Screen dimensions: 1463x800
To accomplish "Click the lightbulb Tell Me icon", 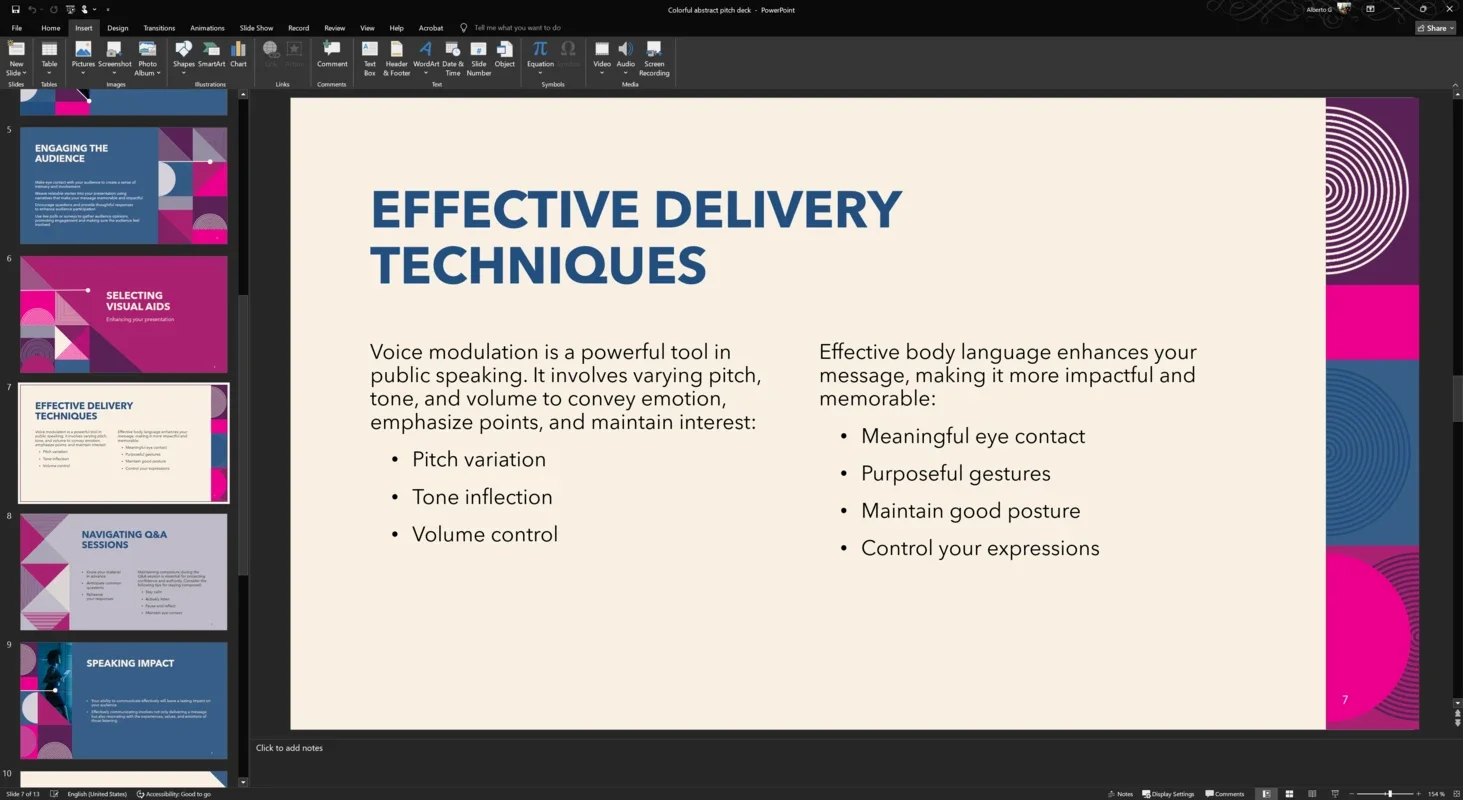I will [463, 28].
